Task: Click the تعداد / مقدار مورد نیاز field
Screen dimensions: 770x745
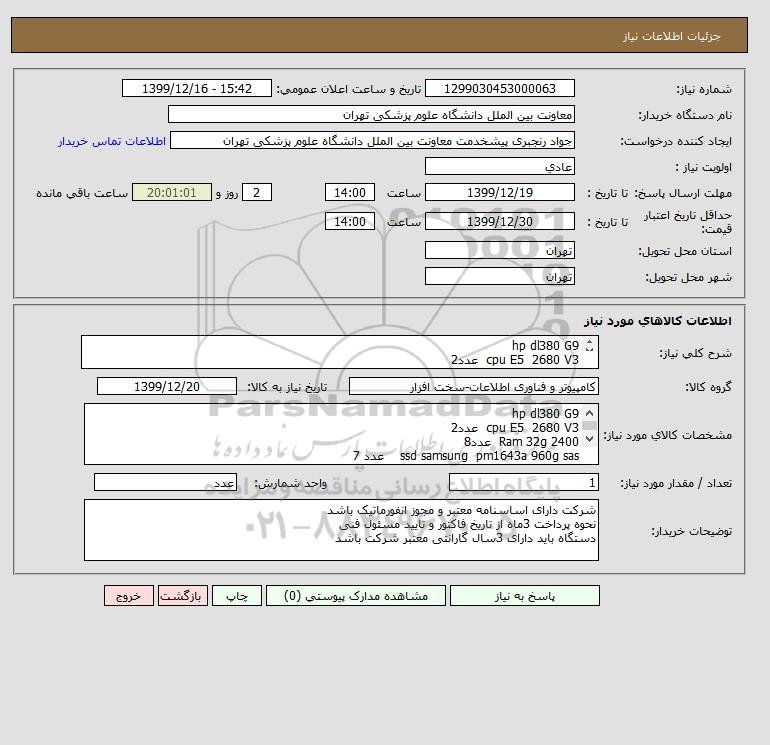Action: pos(523,482)
